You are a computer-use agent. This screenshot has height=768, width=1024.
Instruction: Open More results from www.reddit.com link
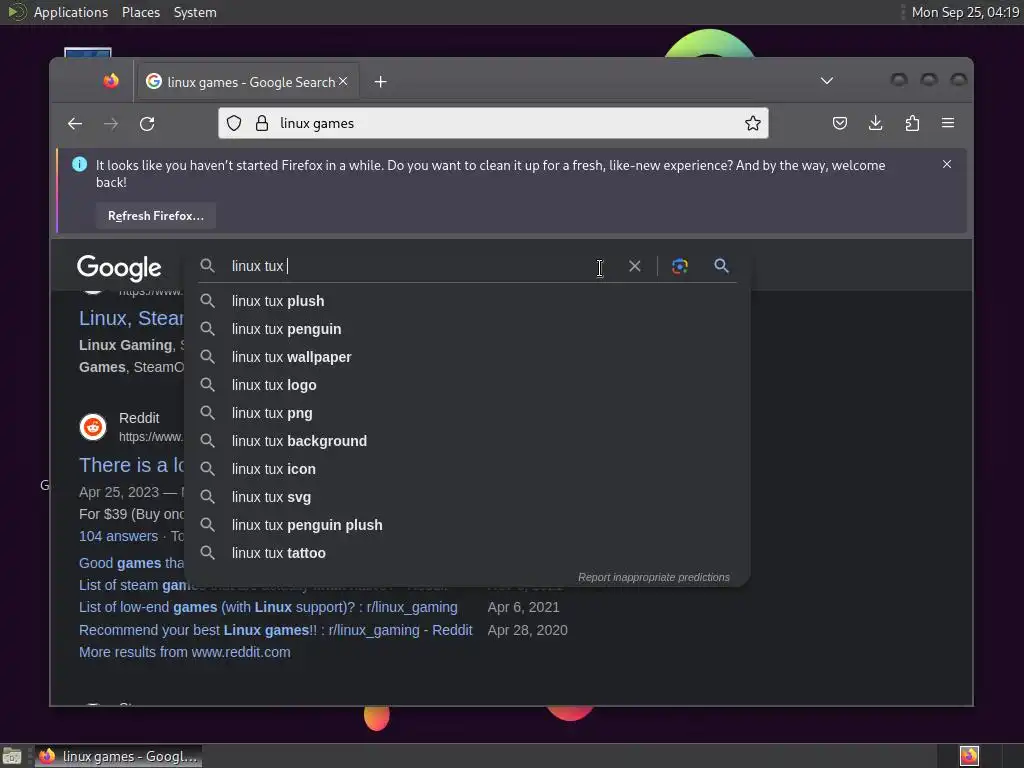click(185, 652)
